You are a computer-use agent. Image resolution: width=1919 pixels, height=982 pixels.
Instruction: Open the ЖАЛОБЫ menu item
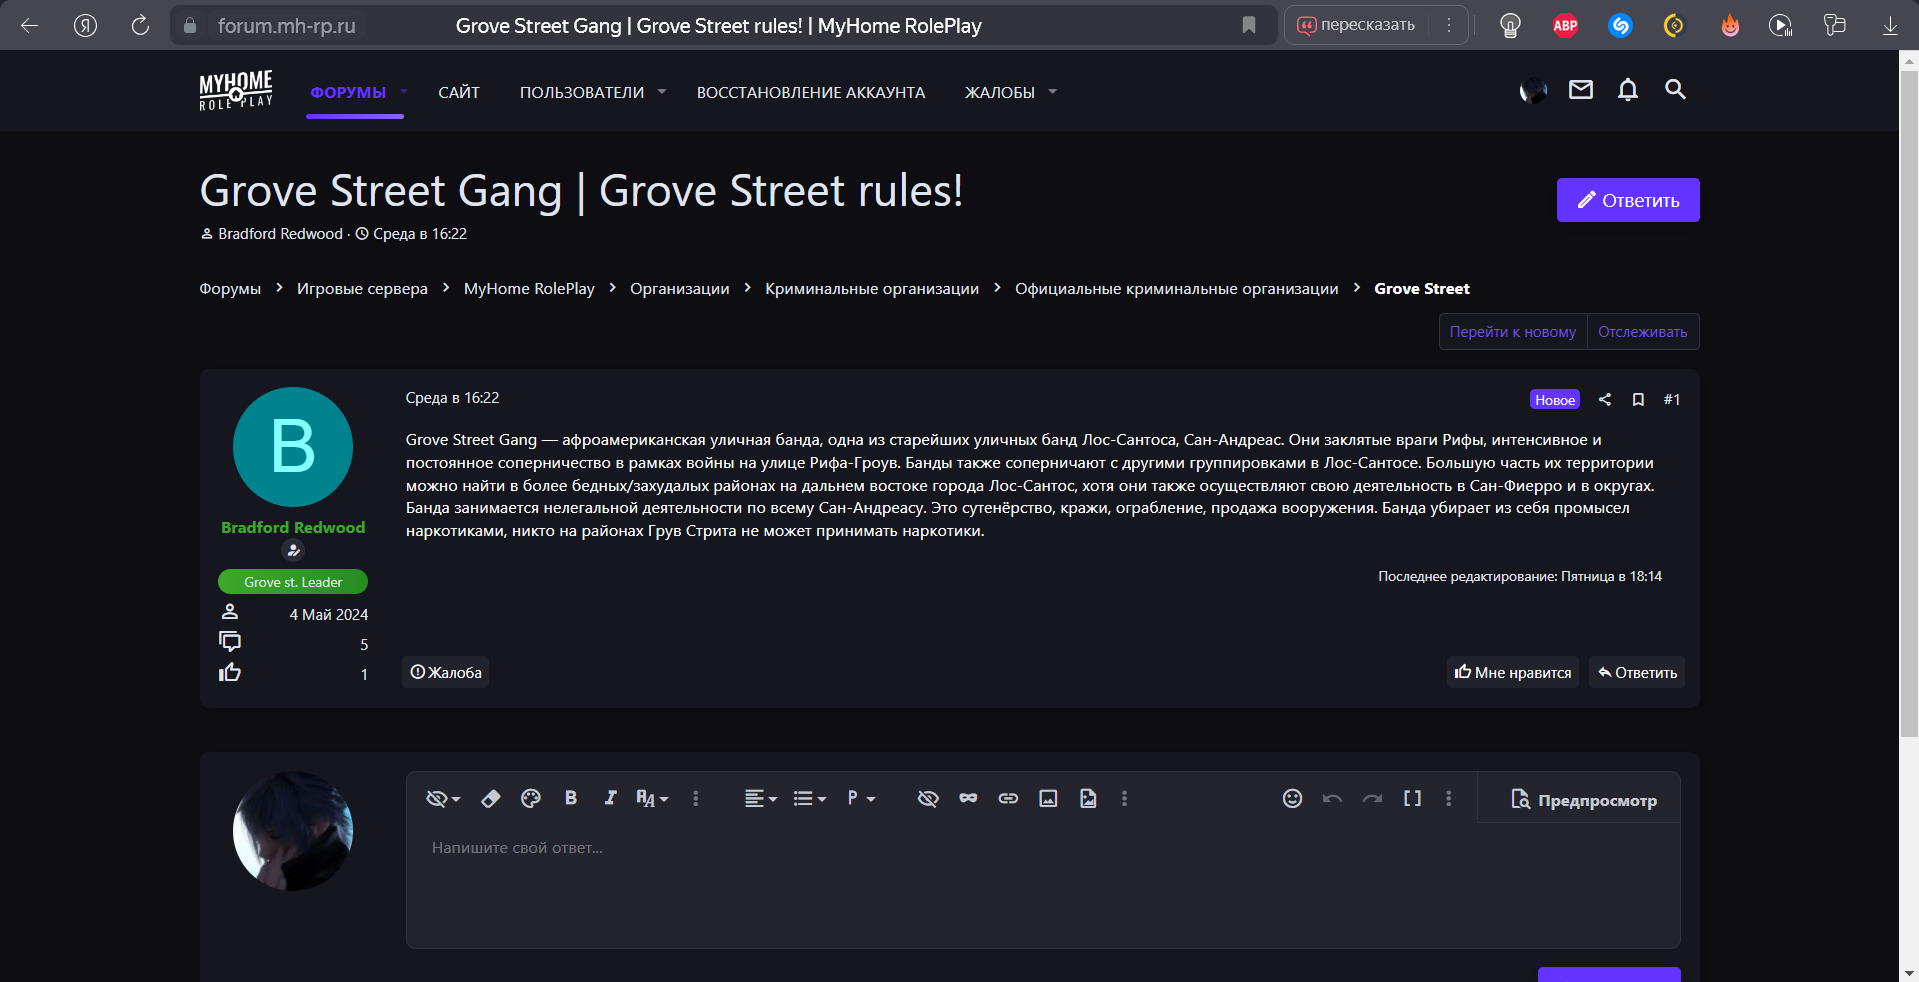coord(999,92)
